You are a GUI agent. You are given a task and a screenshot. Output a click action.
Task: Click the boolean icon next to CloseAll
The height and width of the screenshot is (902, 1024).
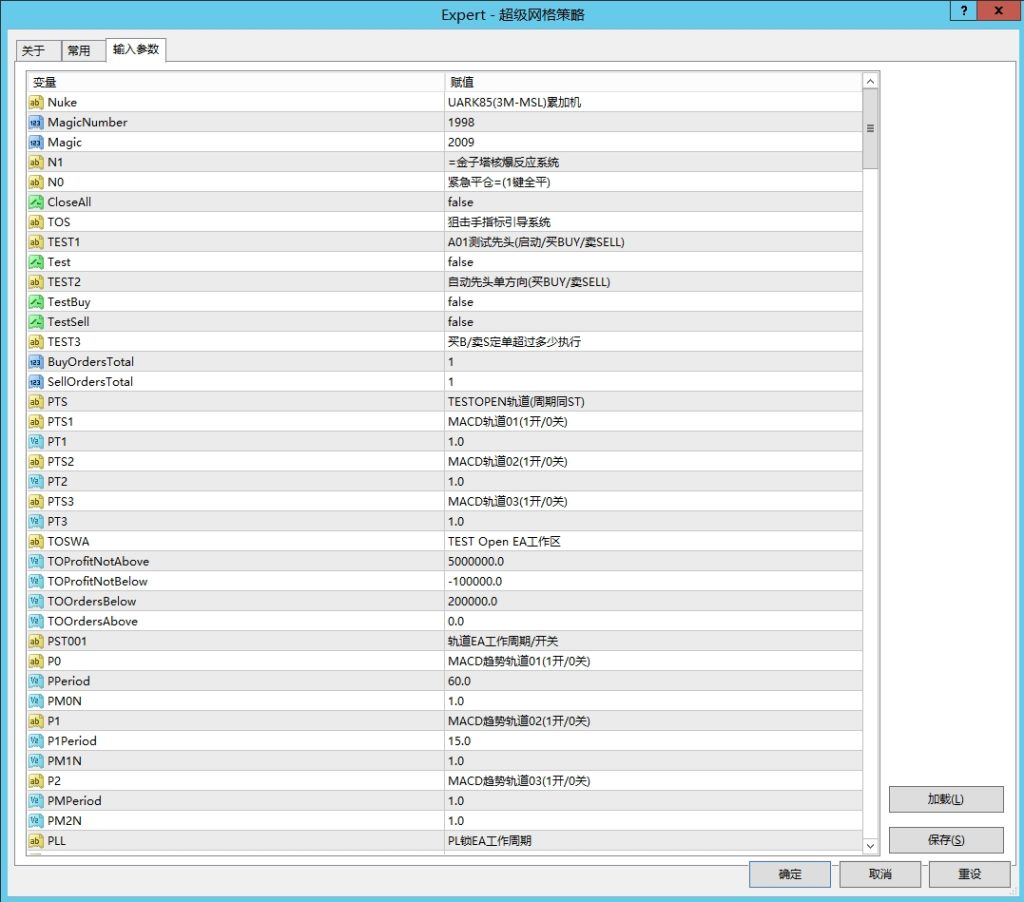pos(36,202)
